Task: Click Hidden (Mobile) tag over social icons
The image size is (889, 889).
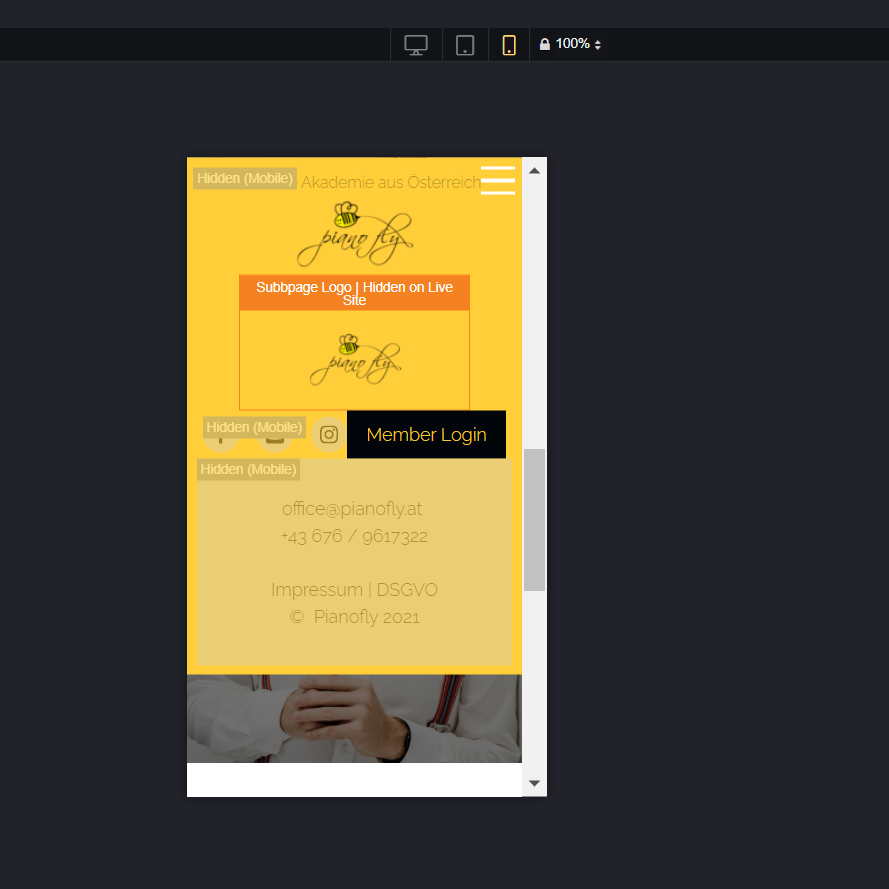Action: pyautogui.click(x=254, y=427)
